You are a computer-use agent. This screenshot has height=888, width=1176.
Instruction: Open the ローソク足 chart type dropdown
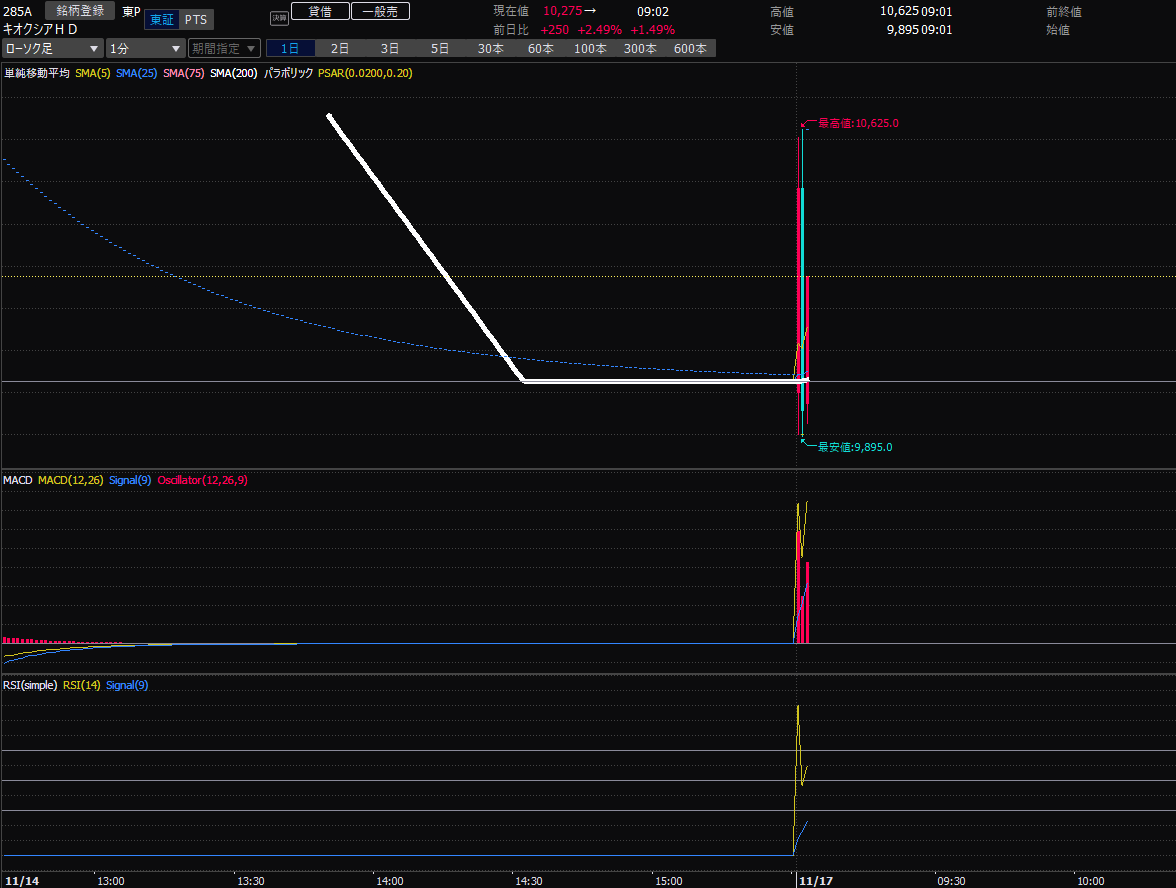coord(52,48)
